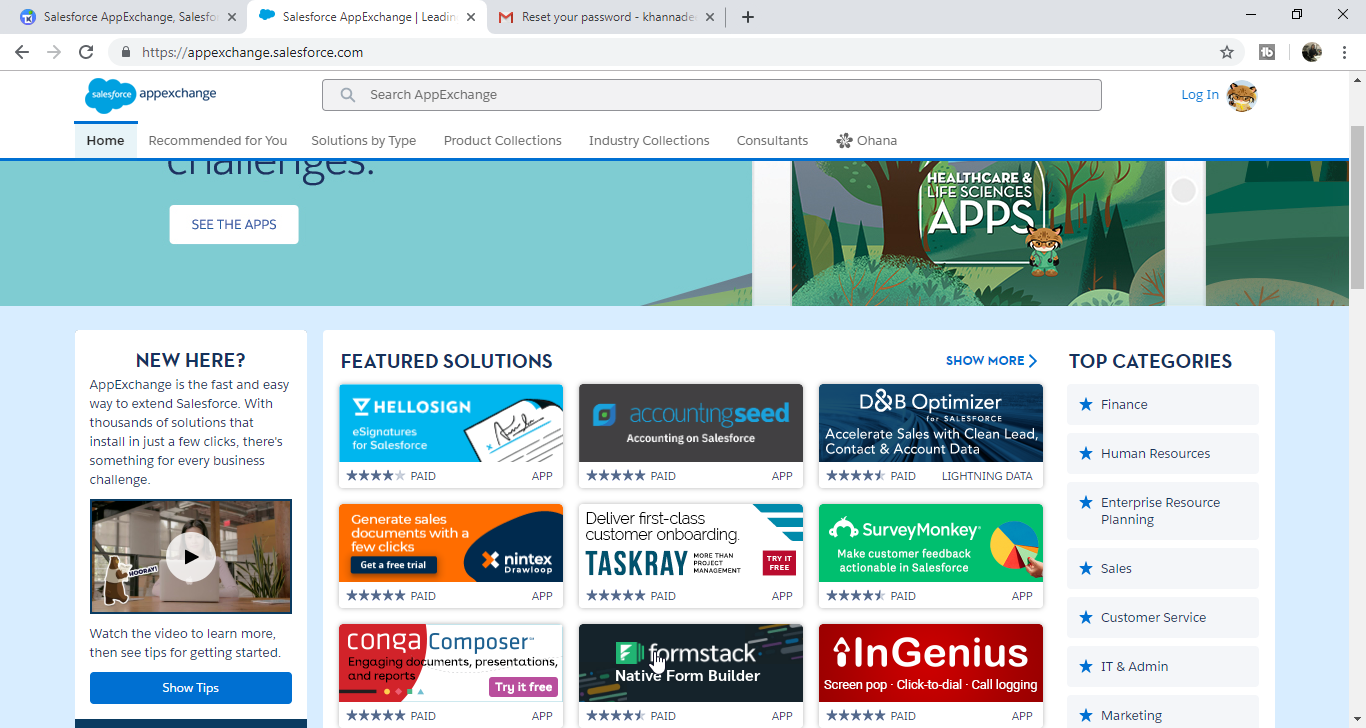Close the first Salesforce AppExchange tab
This screenshot has height=728, width=1366.
tap(232, 17)
